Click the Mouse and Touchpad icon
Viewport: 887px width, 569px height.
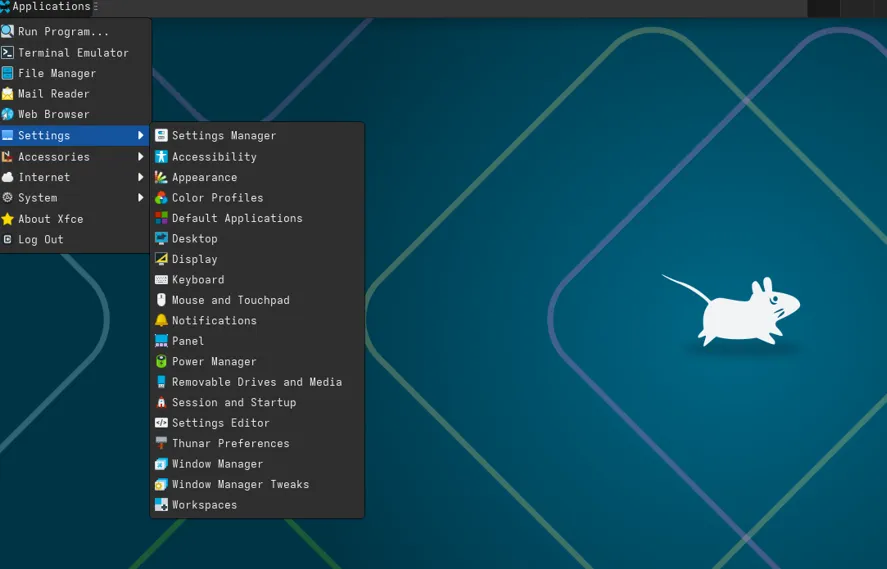click(x=161, y=300)
